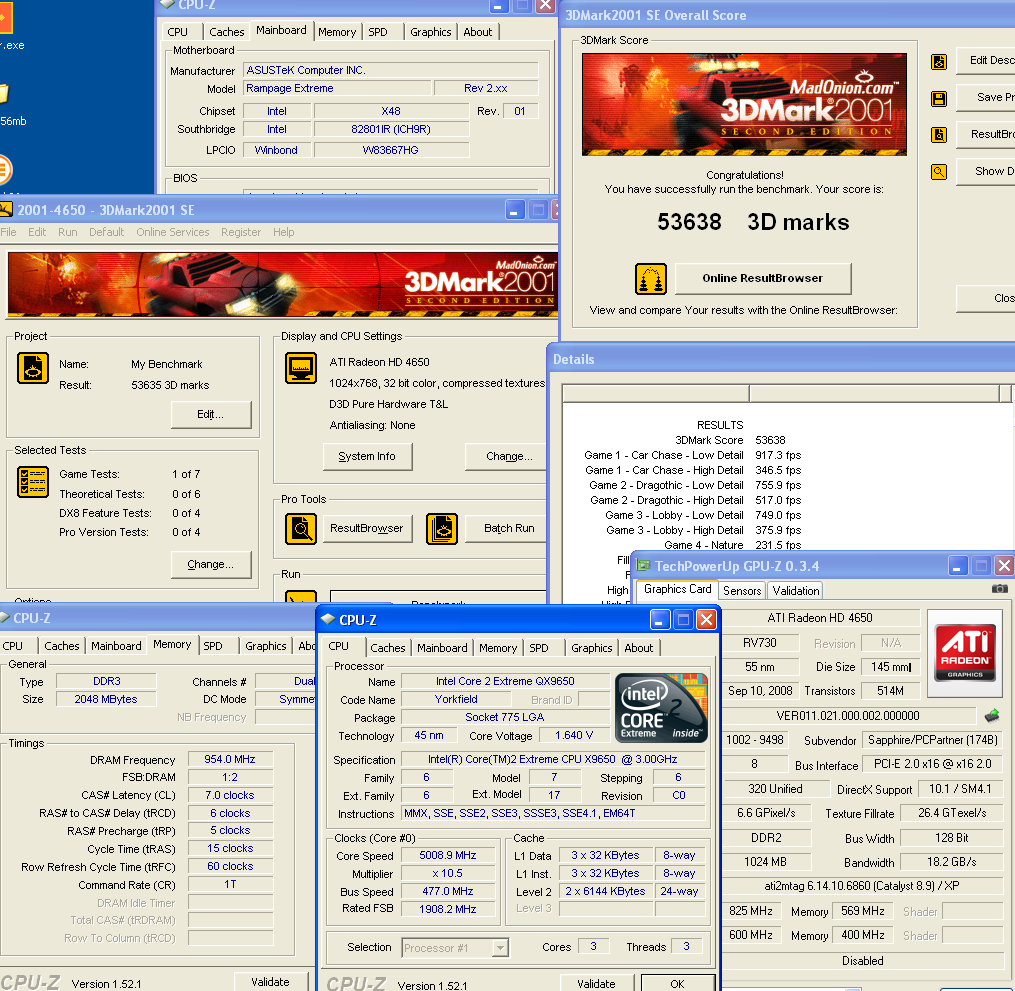
Task: Click the Selected Tests checklist icon
Action: click(x=32, y=482)
